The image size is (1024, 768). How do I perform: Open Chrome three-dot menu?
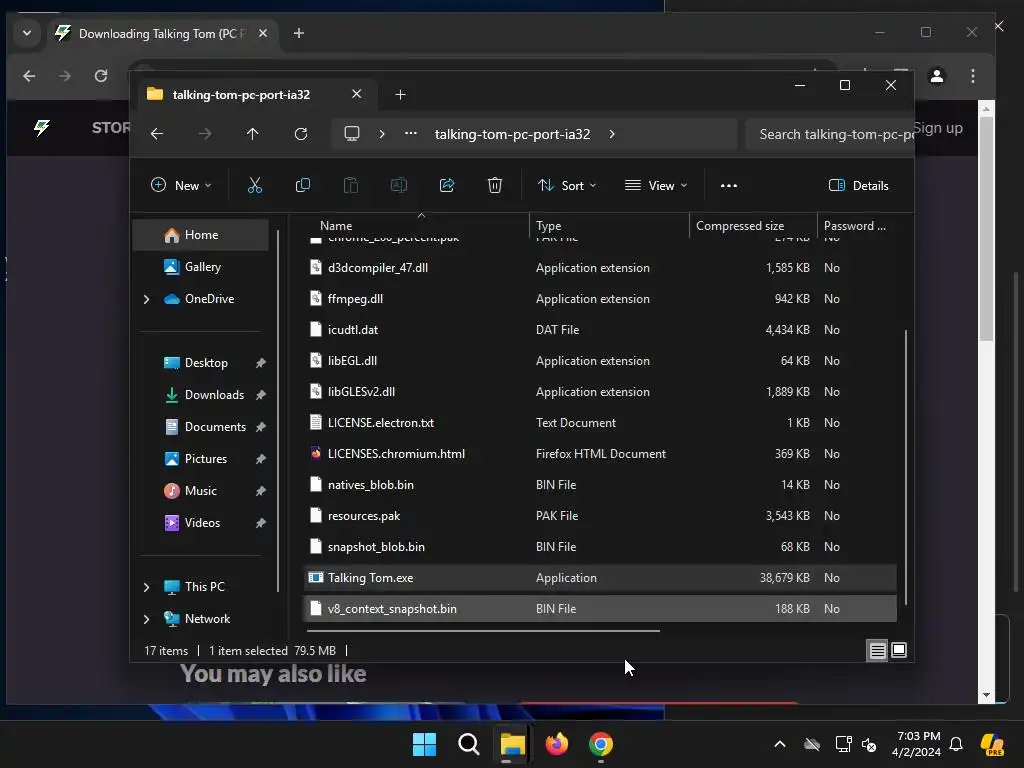973,76
